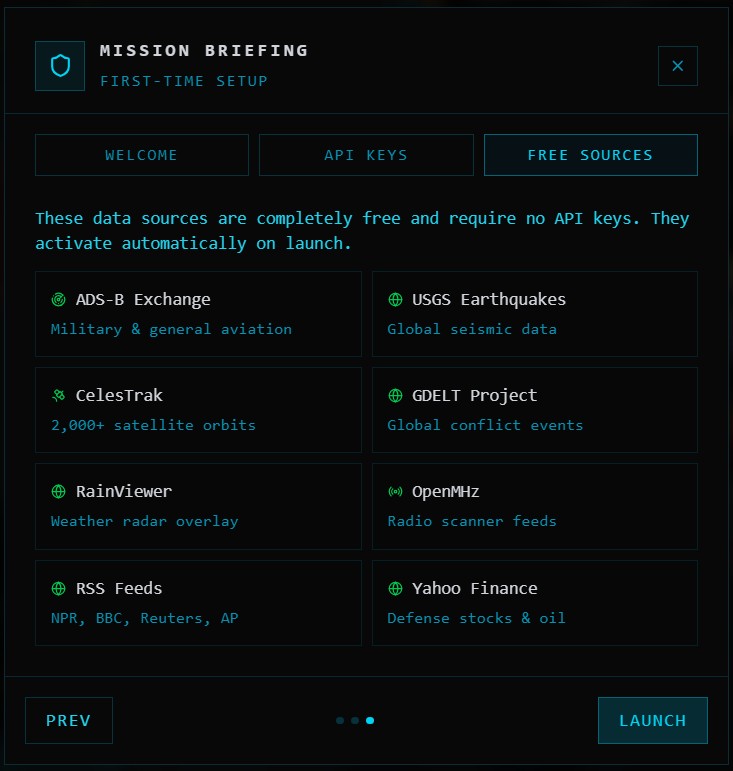Click the globe icon next to RainViewer

58,492
